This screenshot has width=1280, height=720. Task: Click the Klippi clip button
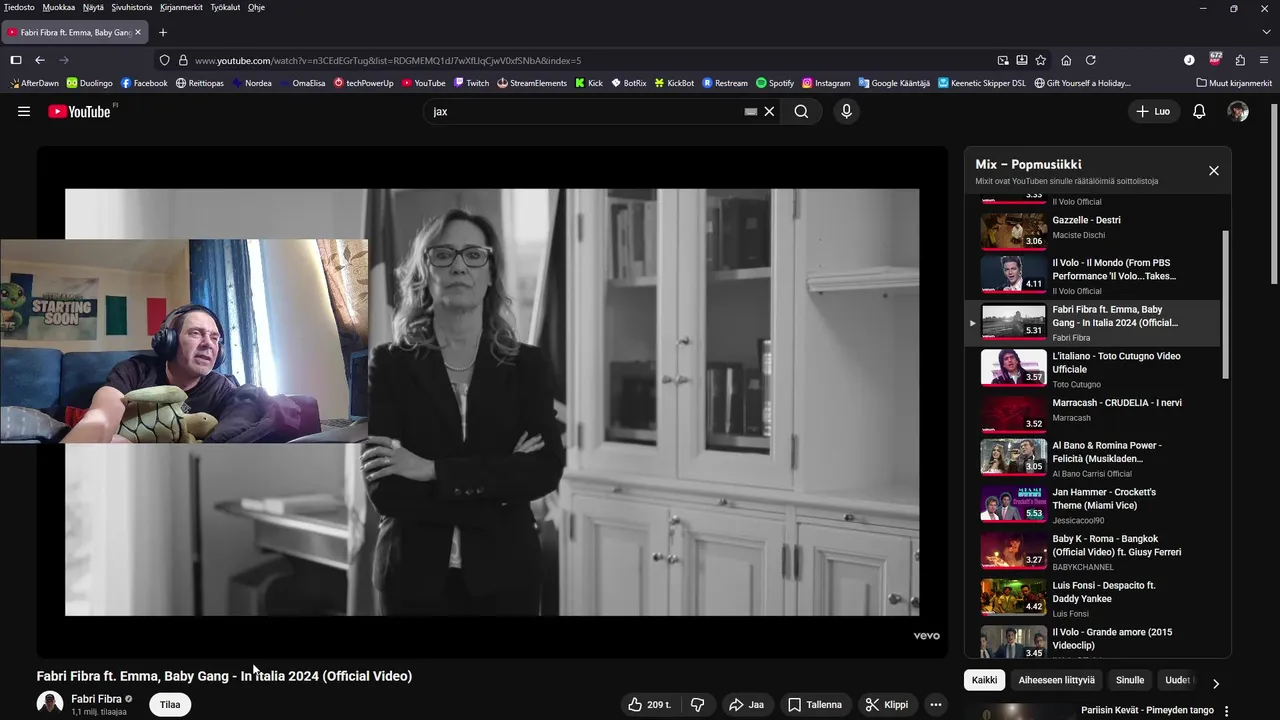coord(887,705)
